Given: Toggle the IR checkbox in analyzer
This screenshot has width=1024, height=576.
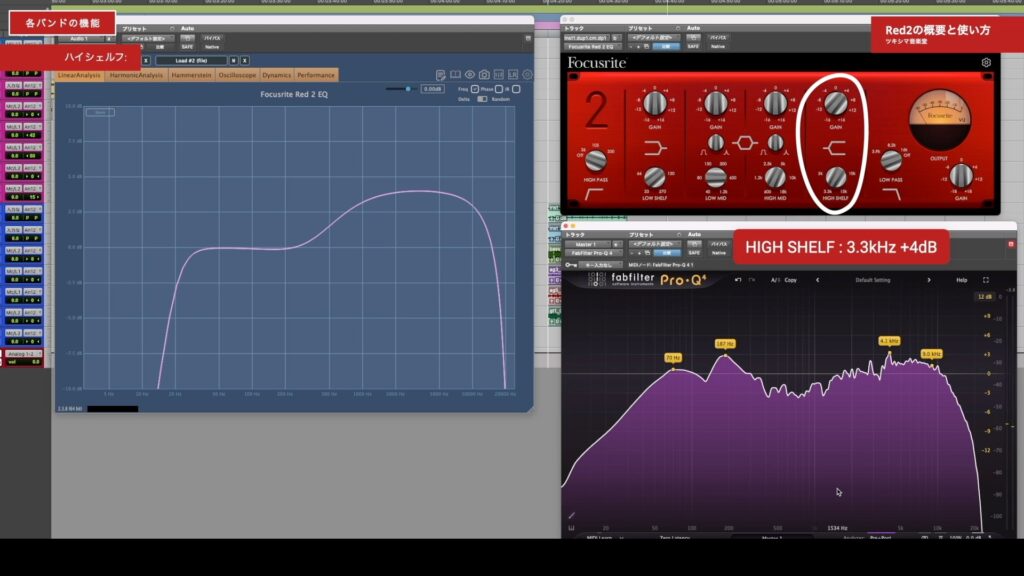Looking at the screenshot, I should [516, 89].
